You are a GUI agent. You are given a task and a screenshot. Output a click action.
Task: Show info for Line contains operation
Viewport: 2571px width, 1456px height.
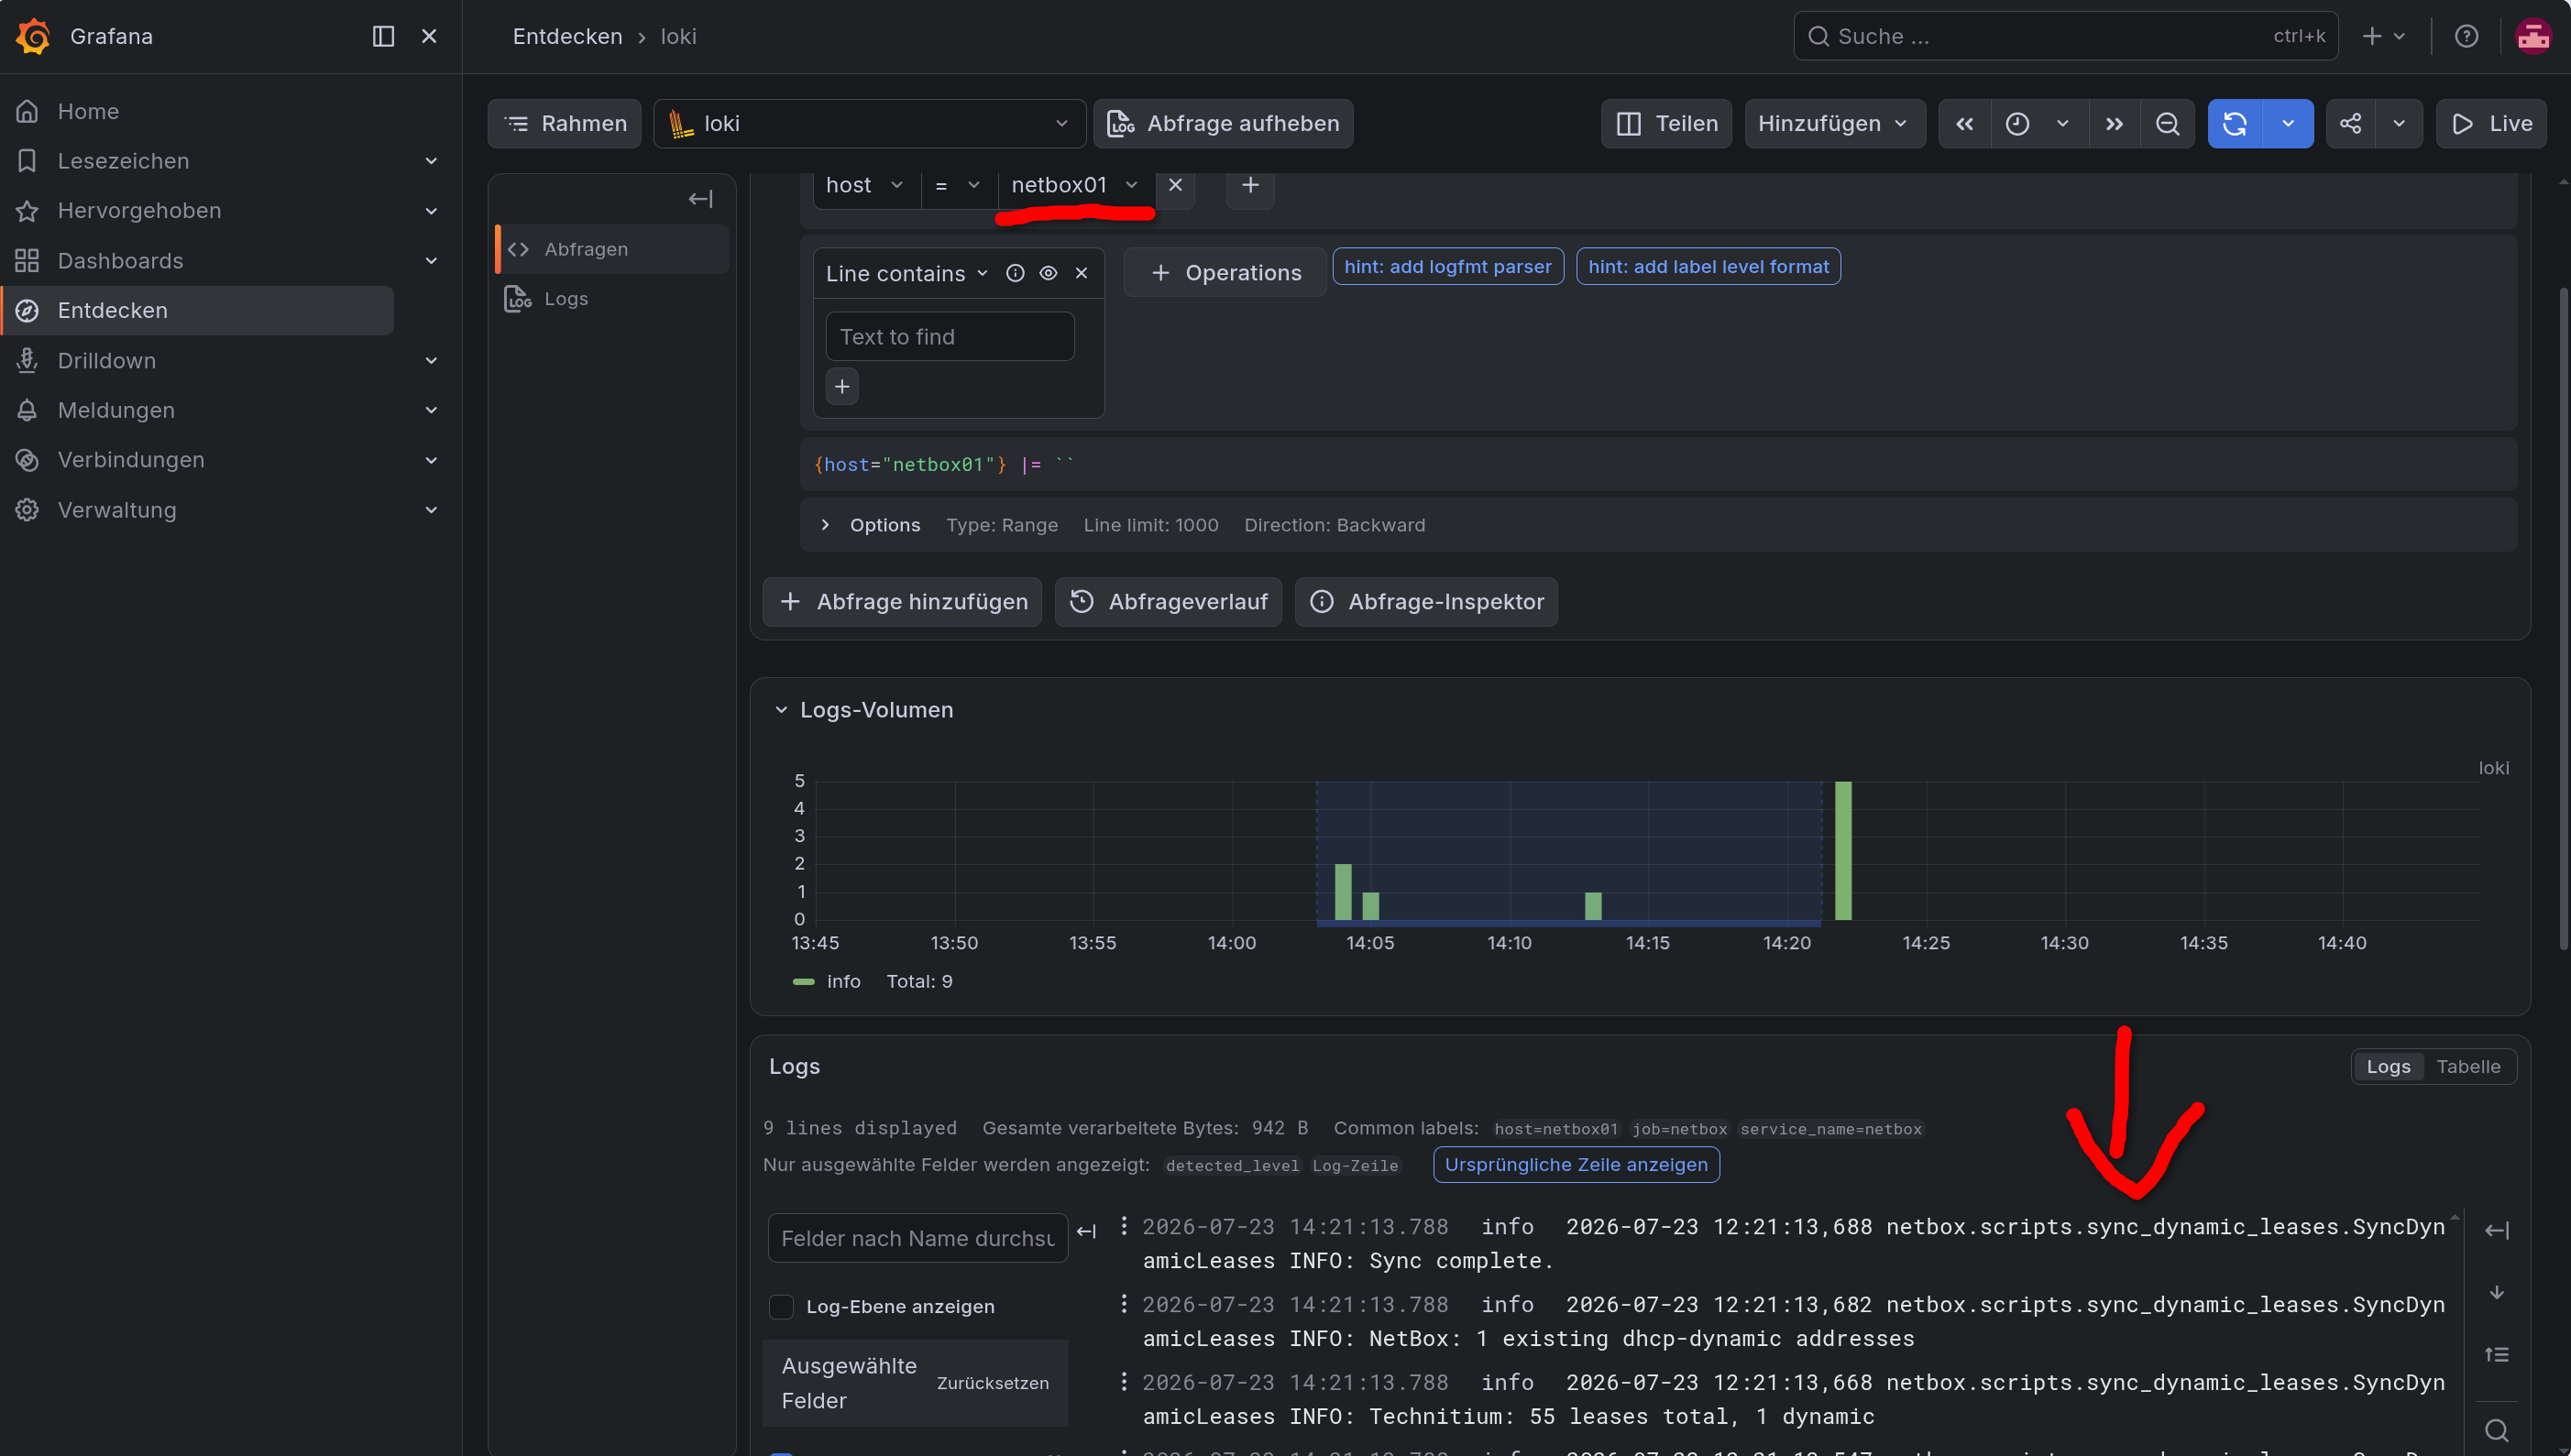1015,273
